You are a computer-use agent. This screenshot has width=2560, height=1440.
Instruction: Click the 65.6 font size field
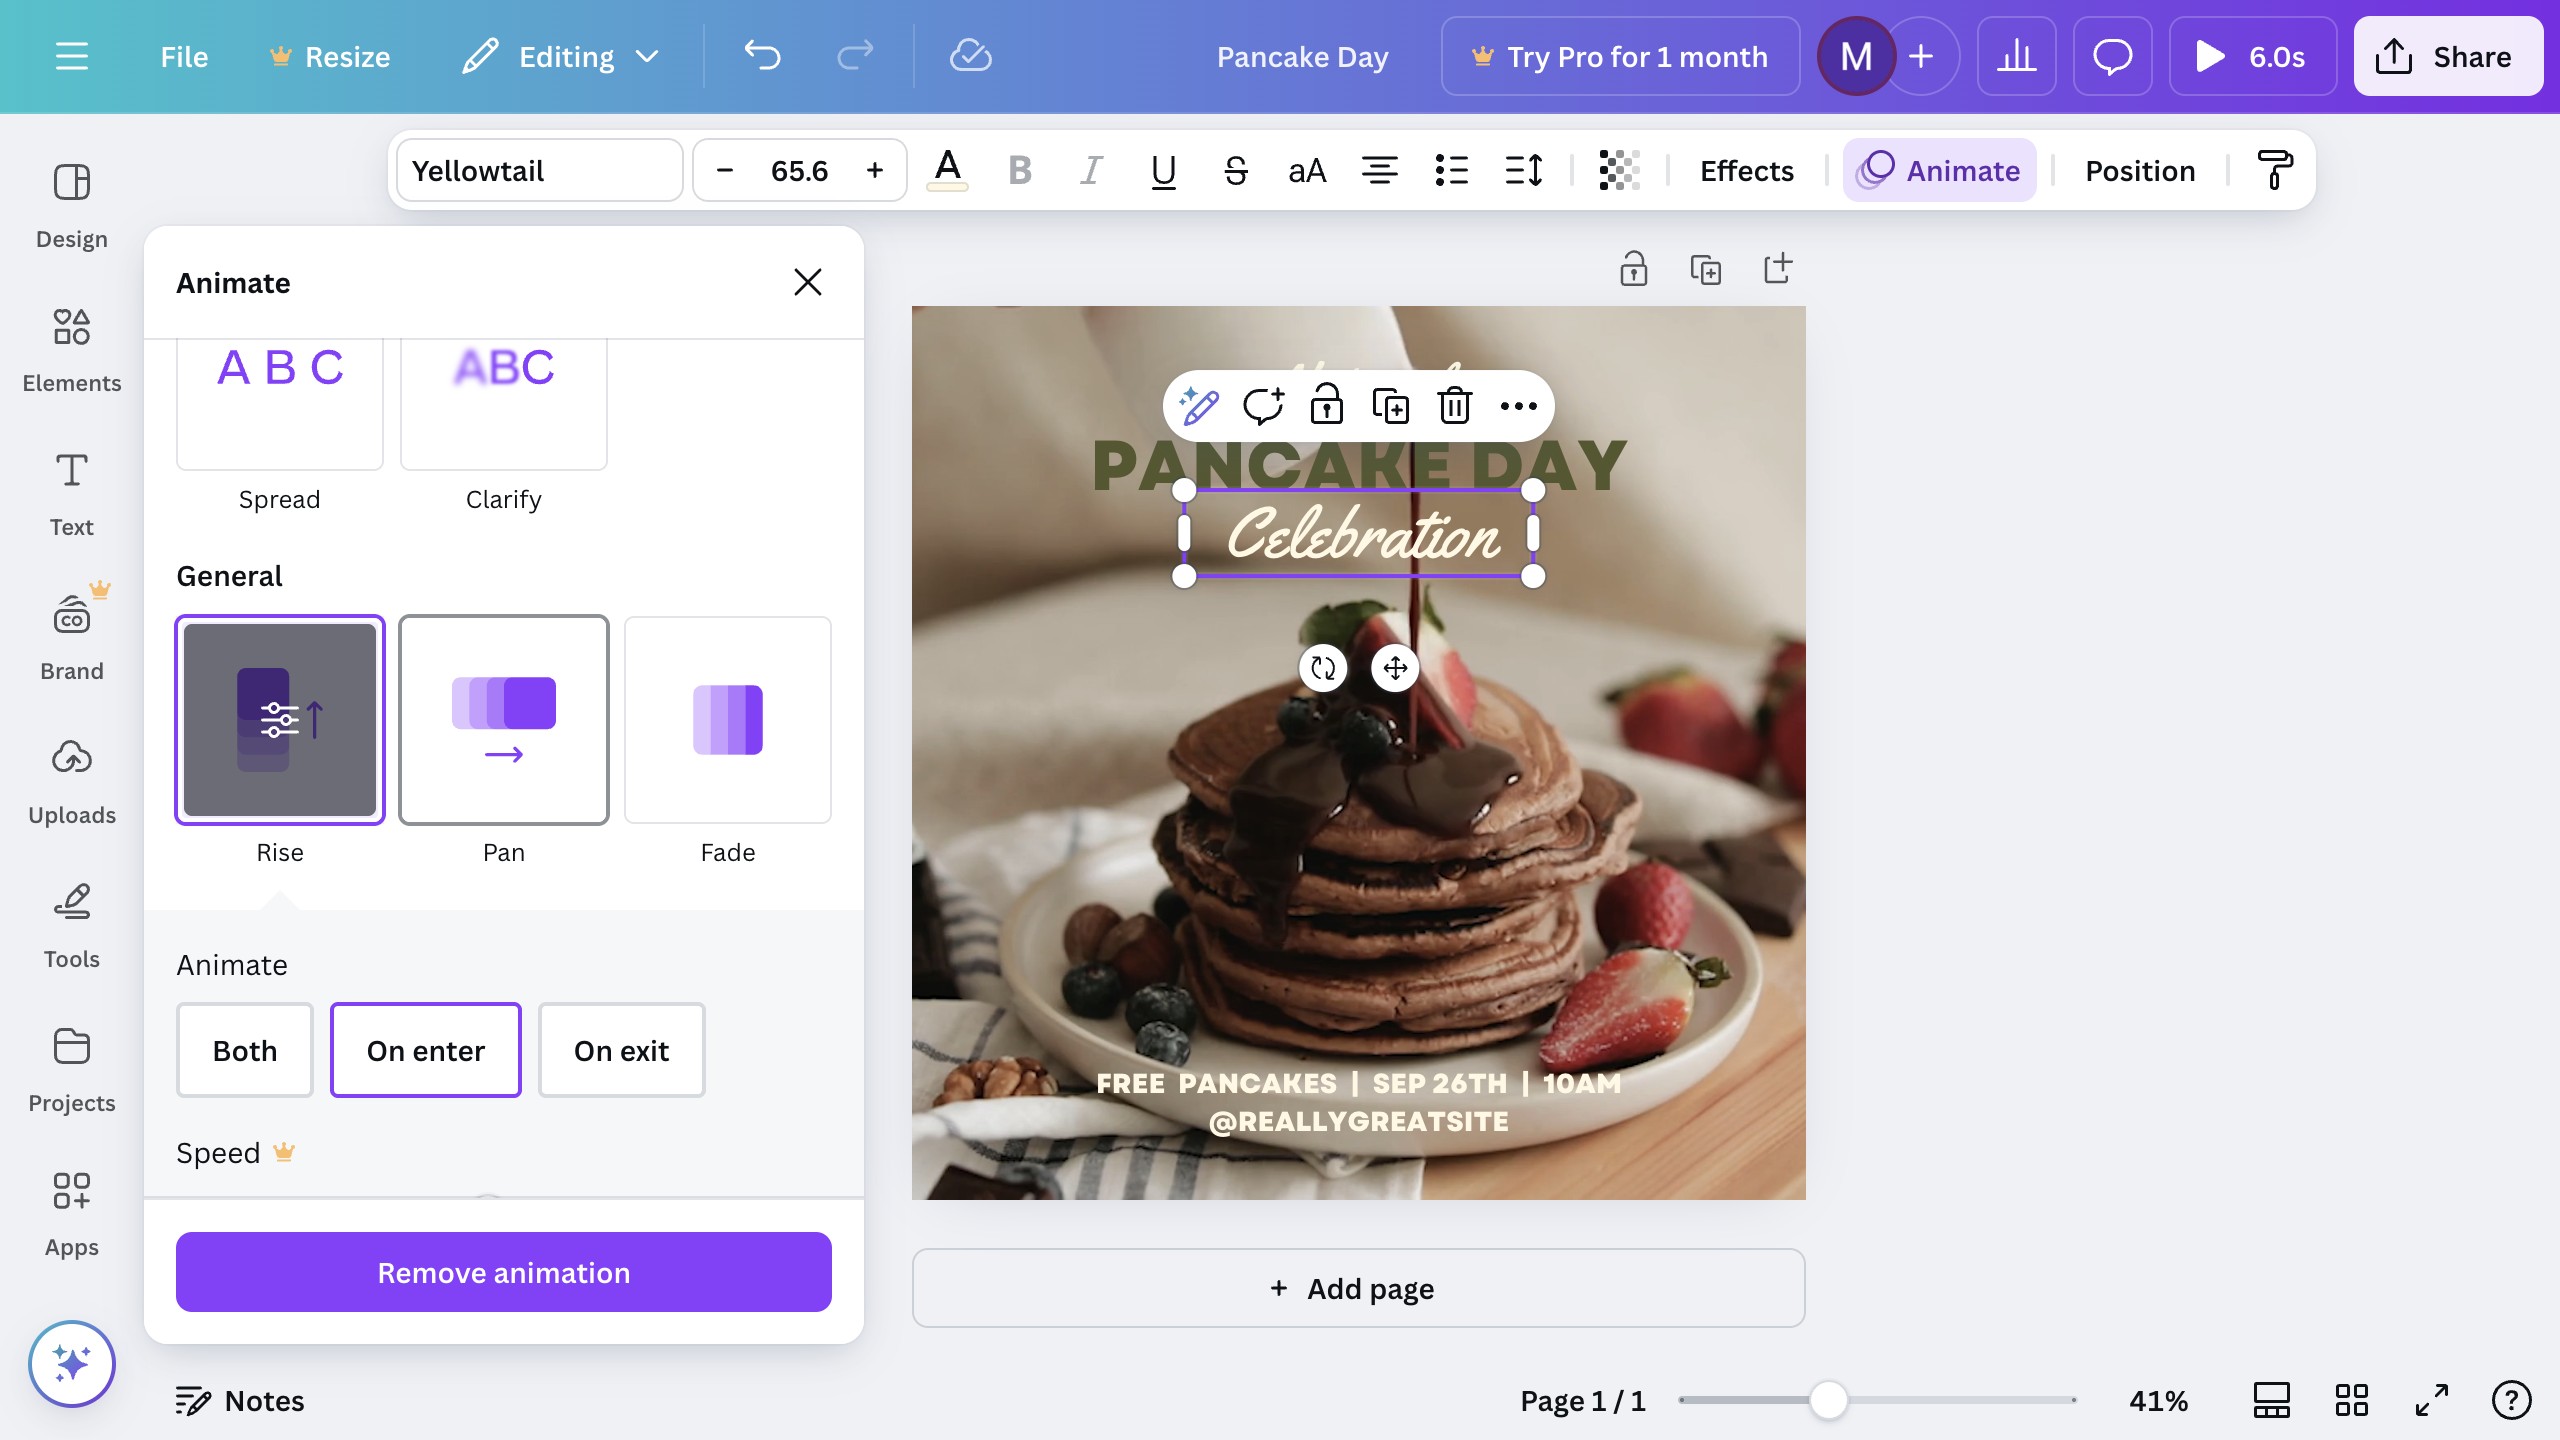coord(800,171)
